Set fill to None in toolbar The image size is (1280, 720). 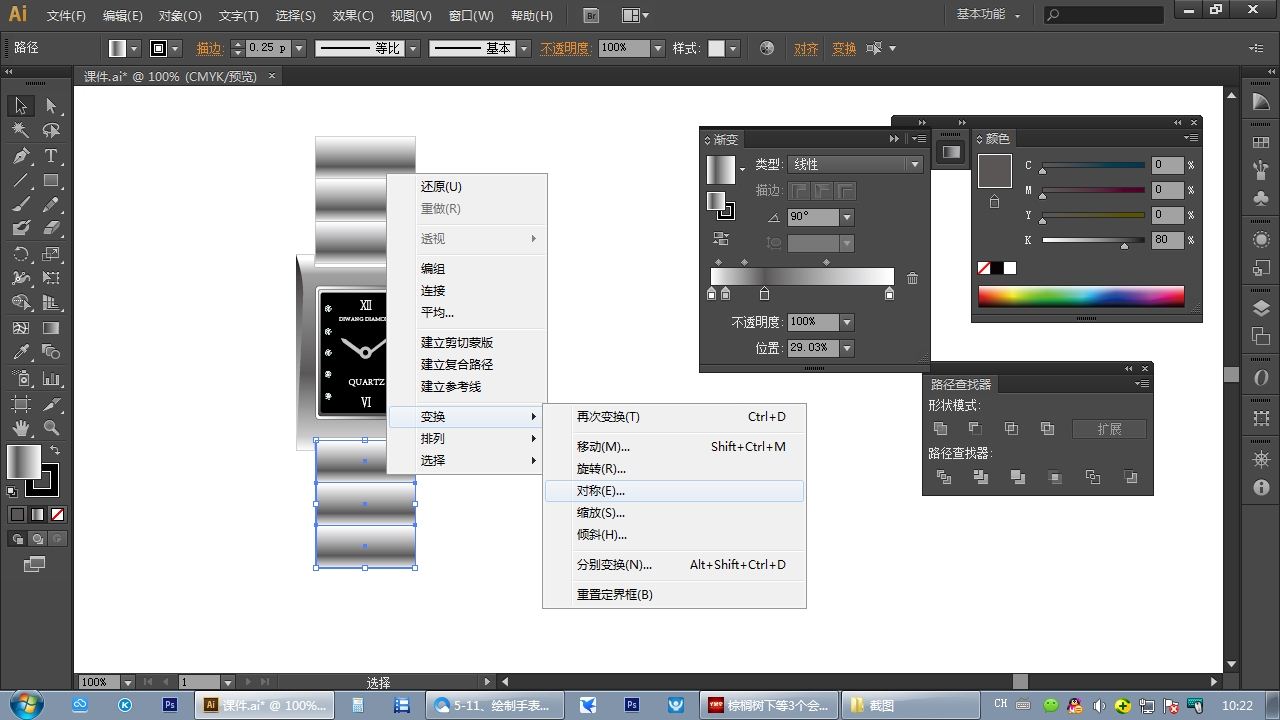[58, 515]
